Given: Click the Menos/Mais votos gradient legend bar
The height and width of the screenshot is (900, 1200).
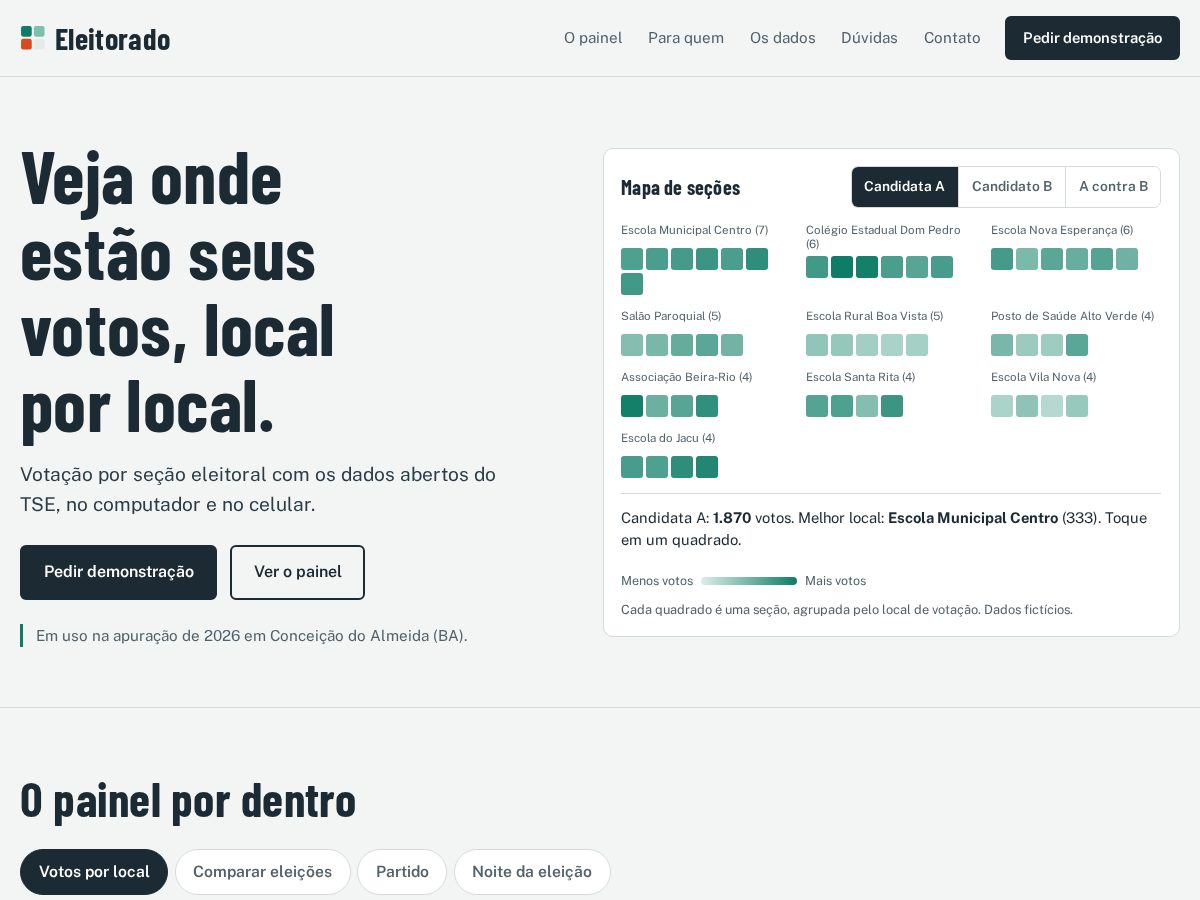Looking at the screenshot, I should [x=749, y=581].
